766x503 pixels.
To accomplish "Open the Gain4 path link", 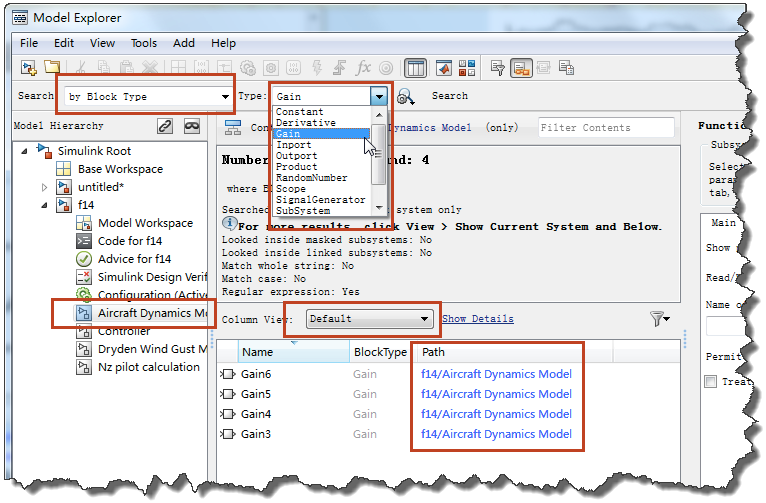I will [x=496, y=414].
